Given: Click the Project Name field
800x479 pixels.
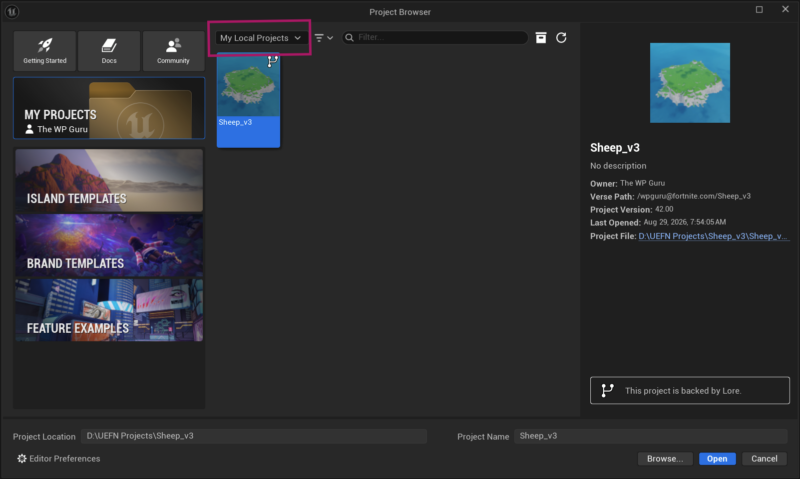Looking at the screenshot, I should 651,436.
